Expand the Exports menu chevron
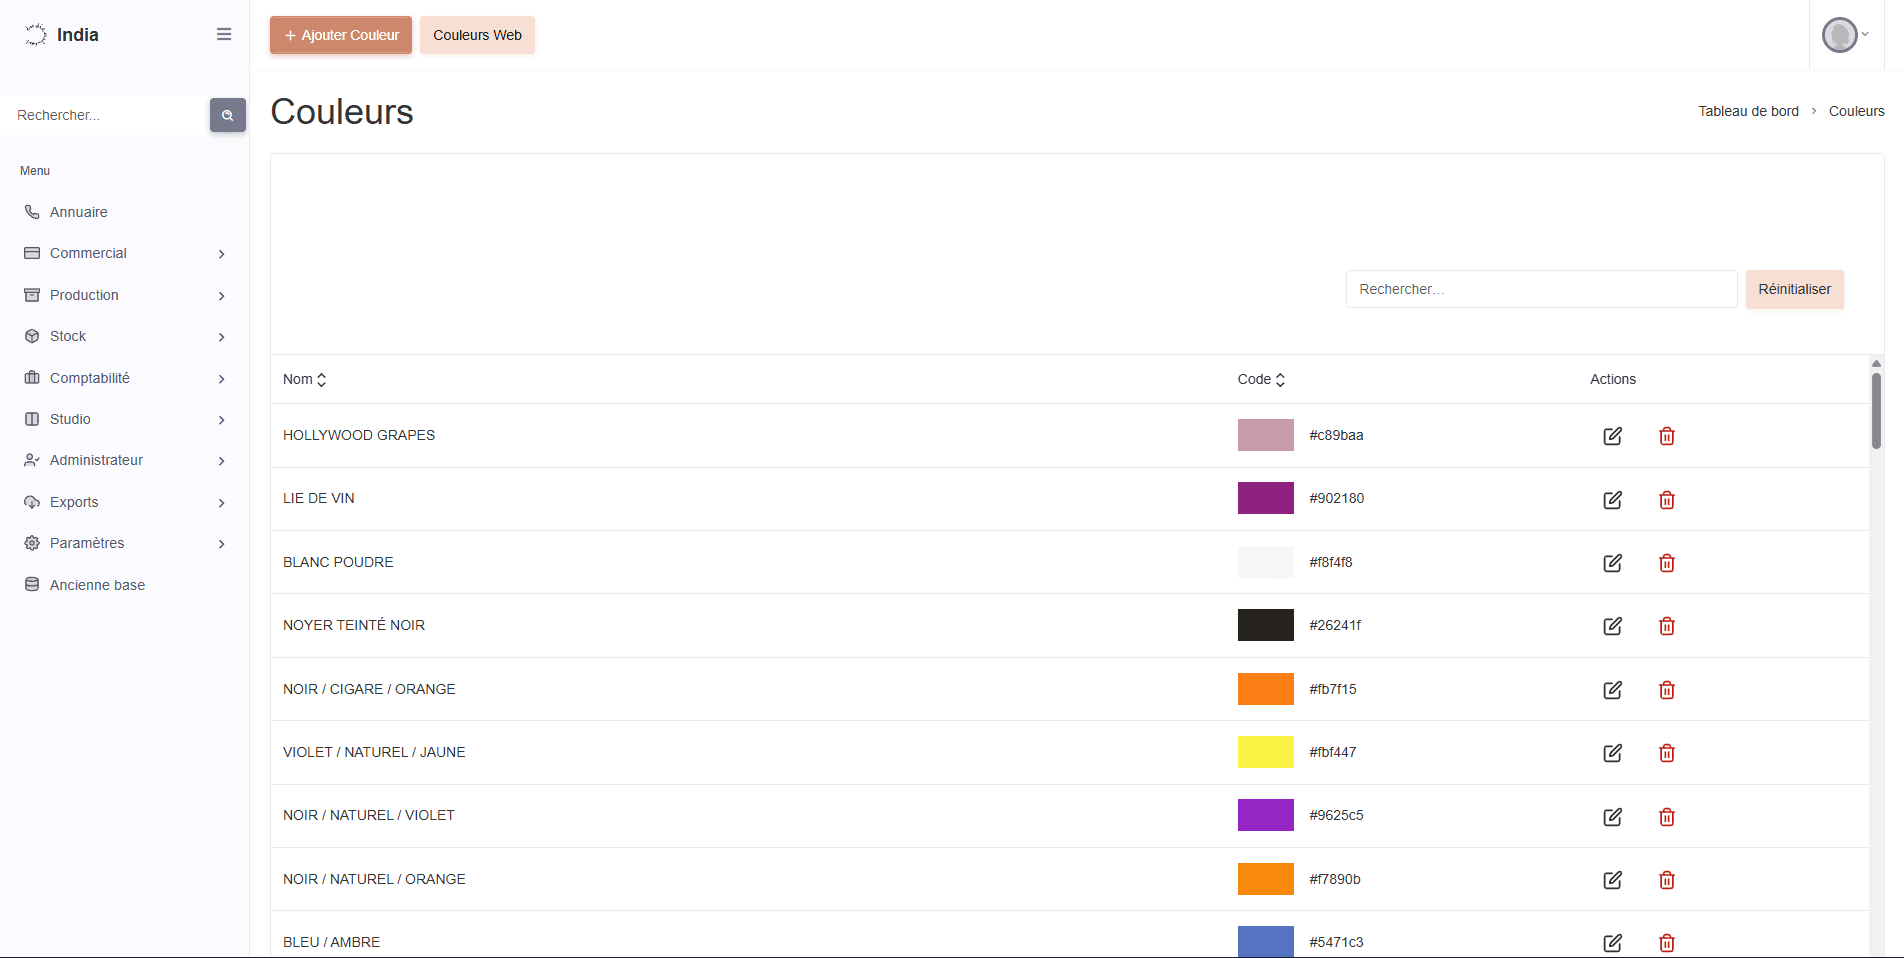The image size is (1904, 958). pos(221,503)
